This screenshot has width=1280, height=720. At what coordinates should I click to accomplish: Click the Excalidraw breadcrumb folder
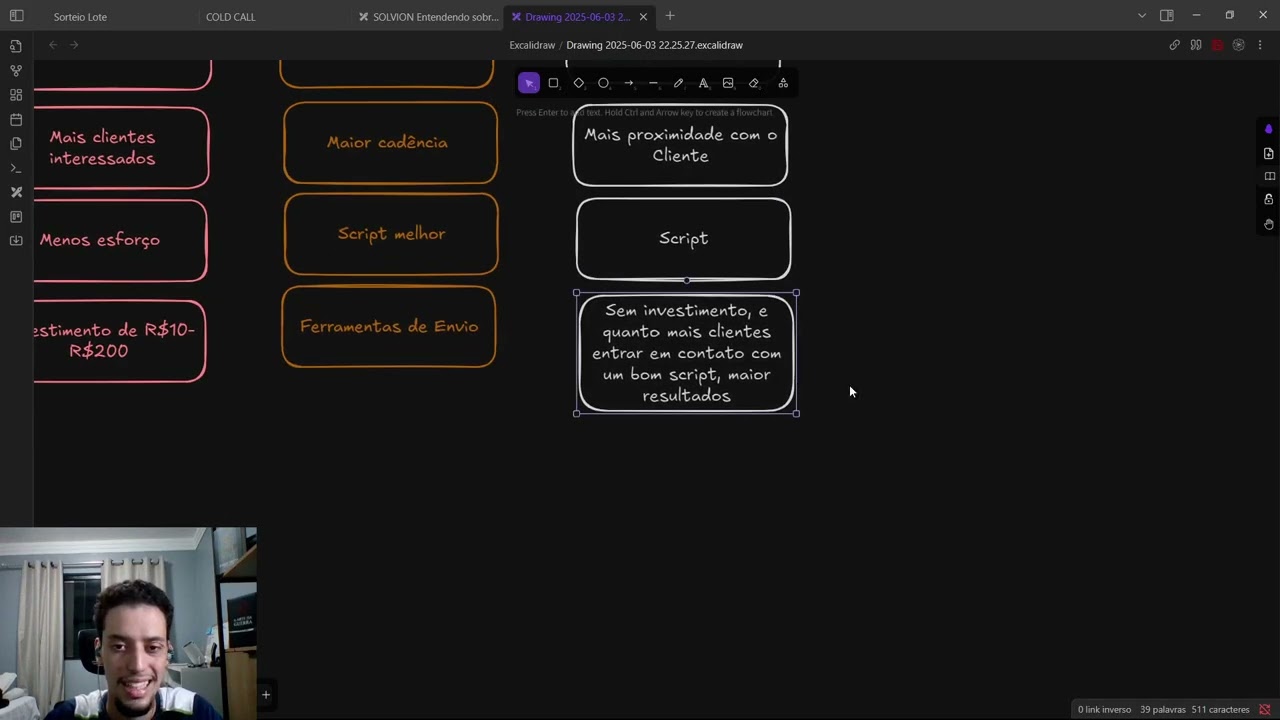pyautogui.click(x=532, y=45)
